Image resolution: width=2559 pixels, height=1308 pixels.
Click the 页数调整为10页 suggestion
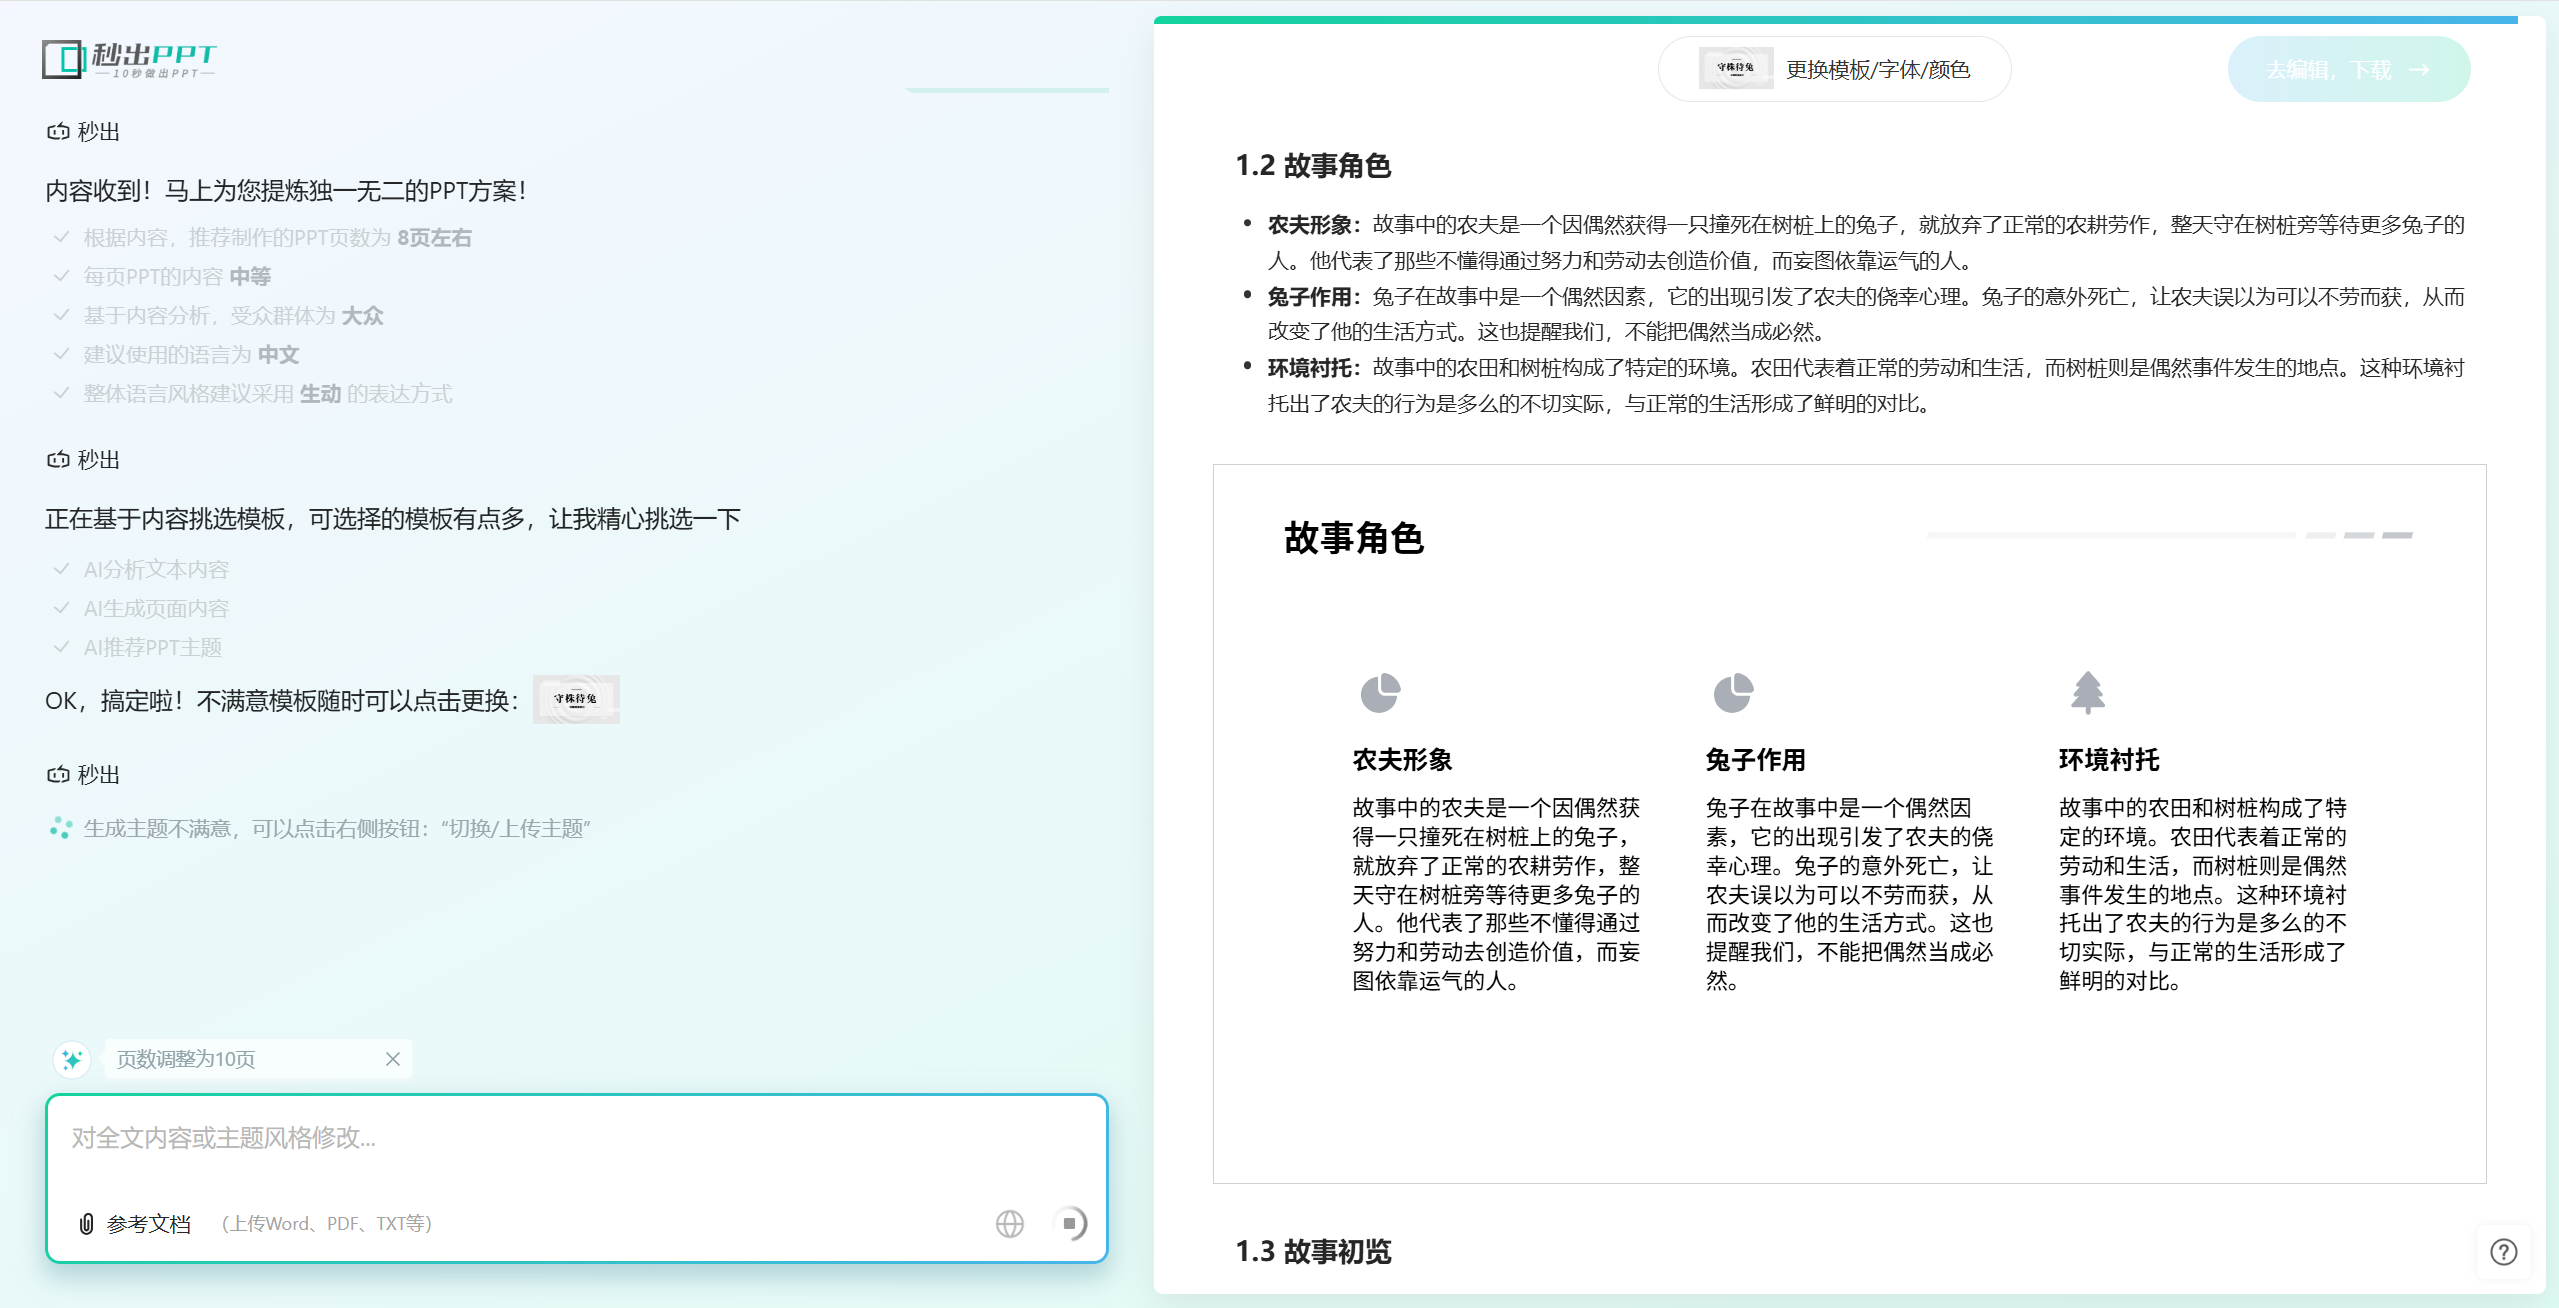pos(186,1059)
